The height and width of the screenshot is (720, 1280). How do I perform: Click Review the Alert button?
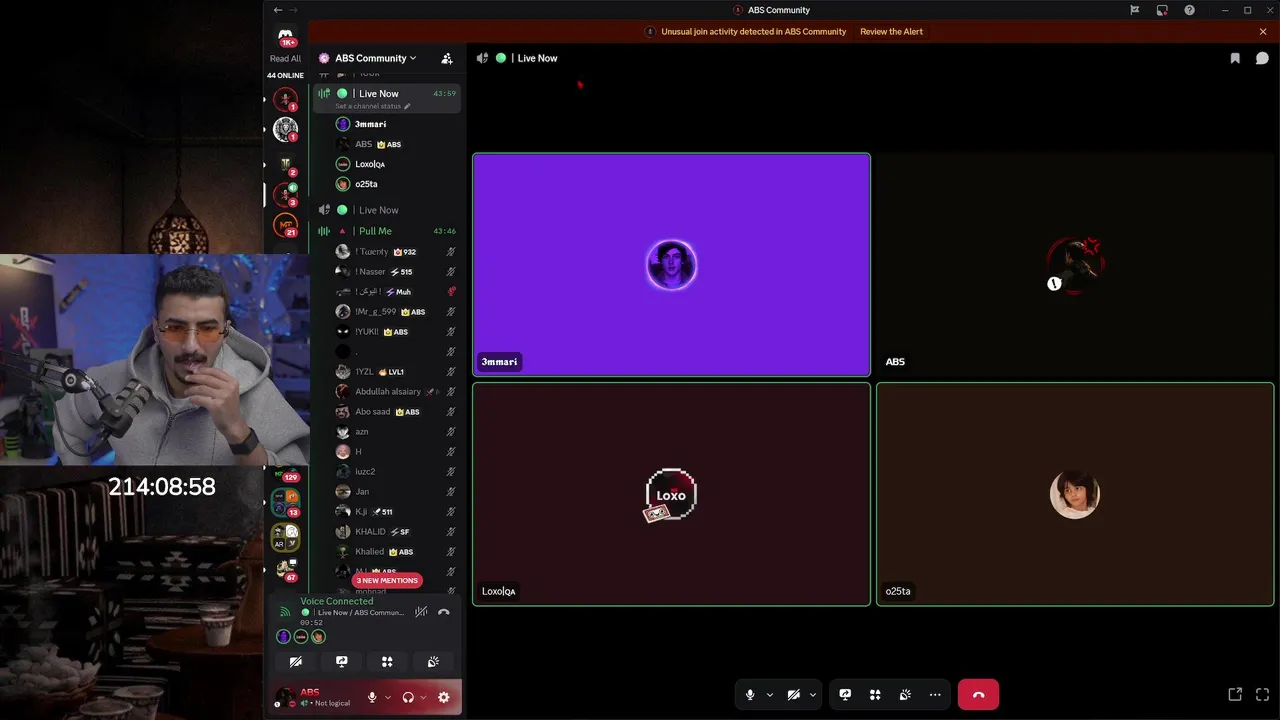coord(891,32)
